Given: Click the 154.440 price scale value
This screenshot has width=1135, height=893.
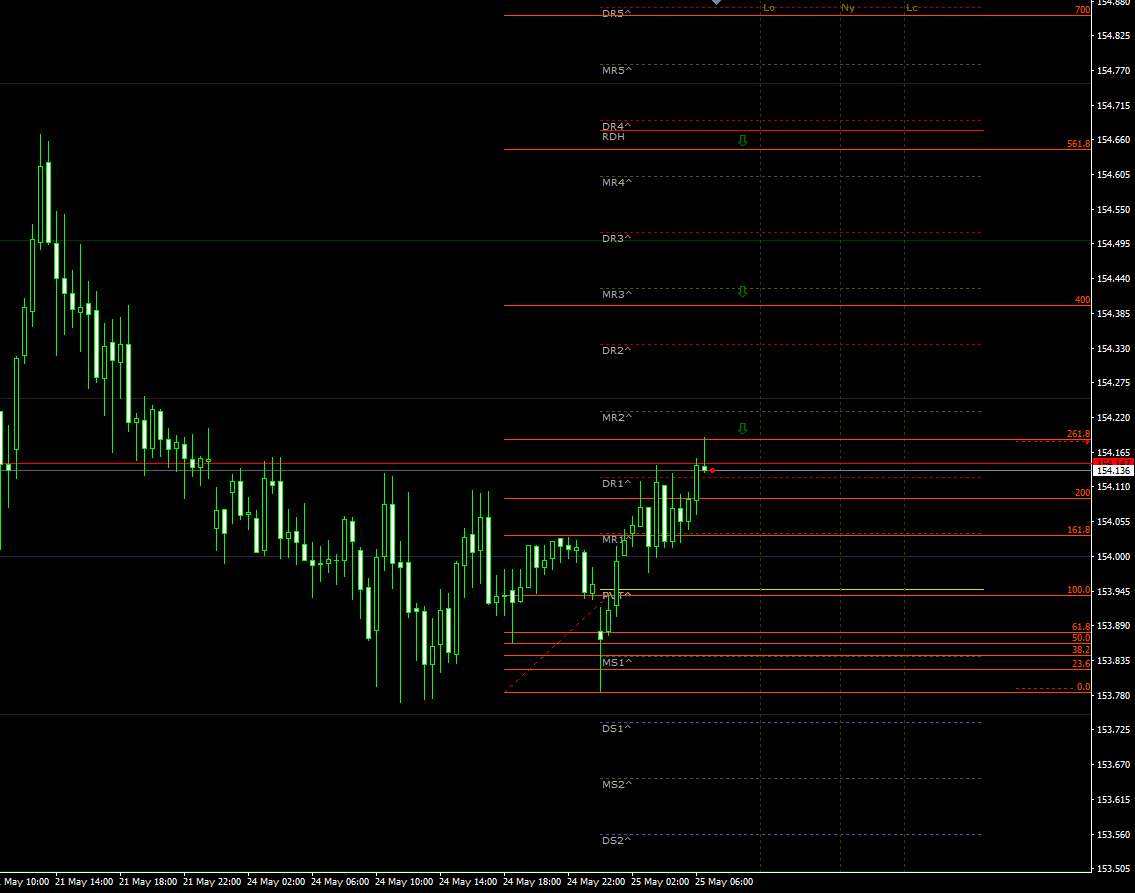Looking at the screenshot, I should tap(1113, 279).
